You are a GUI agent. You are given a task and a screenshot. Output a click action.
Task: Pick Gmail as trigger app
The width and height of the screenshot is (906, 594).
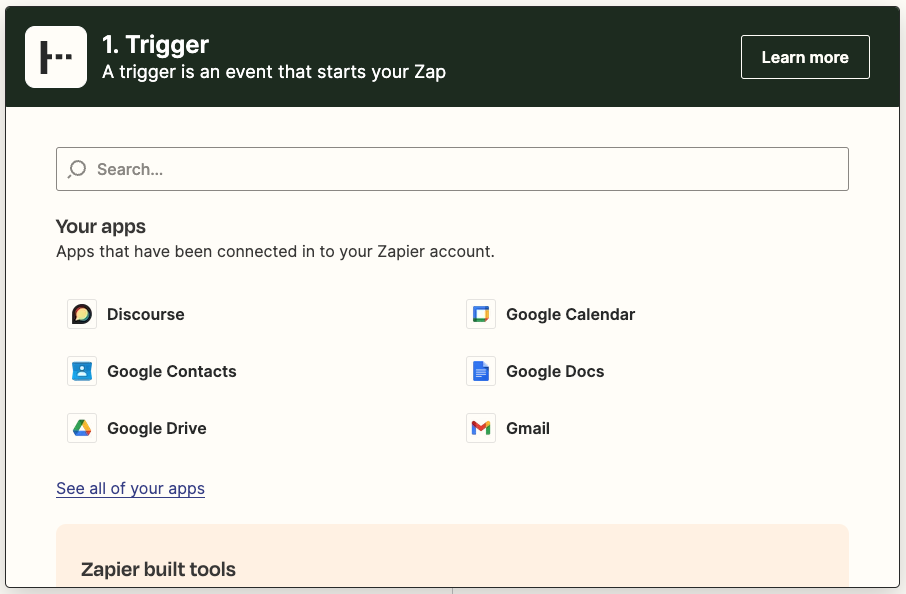(528, 428)
